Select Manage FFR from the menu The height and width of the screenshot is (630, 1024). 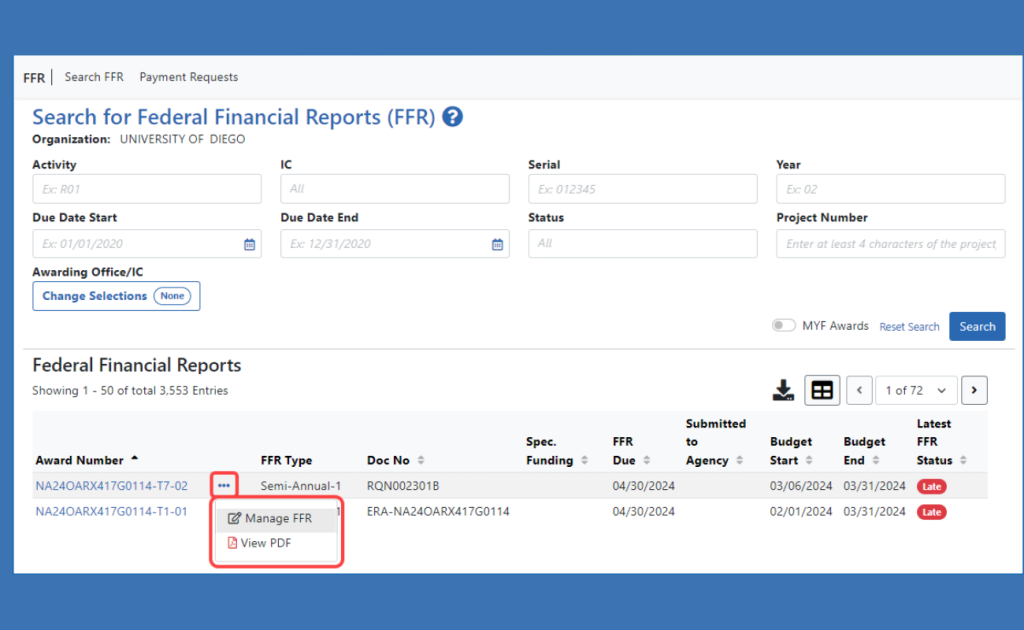click(277, 518)
